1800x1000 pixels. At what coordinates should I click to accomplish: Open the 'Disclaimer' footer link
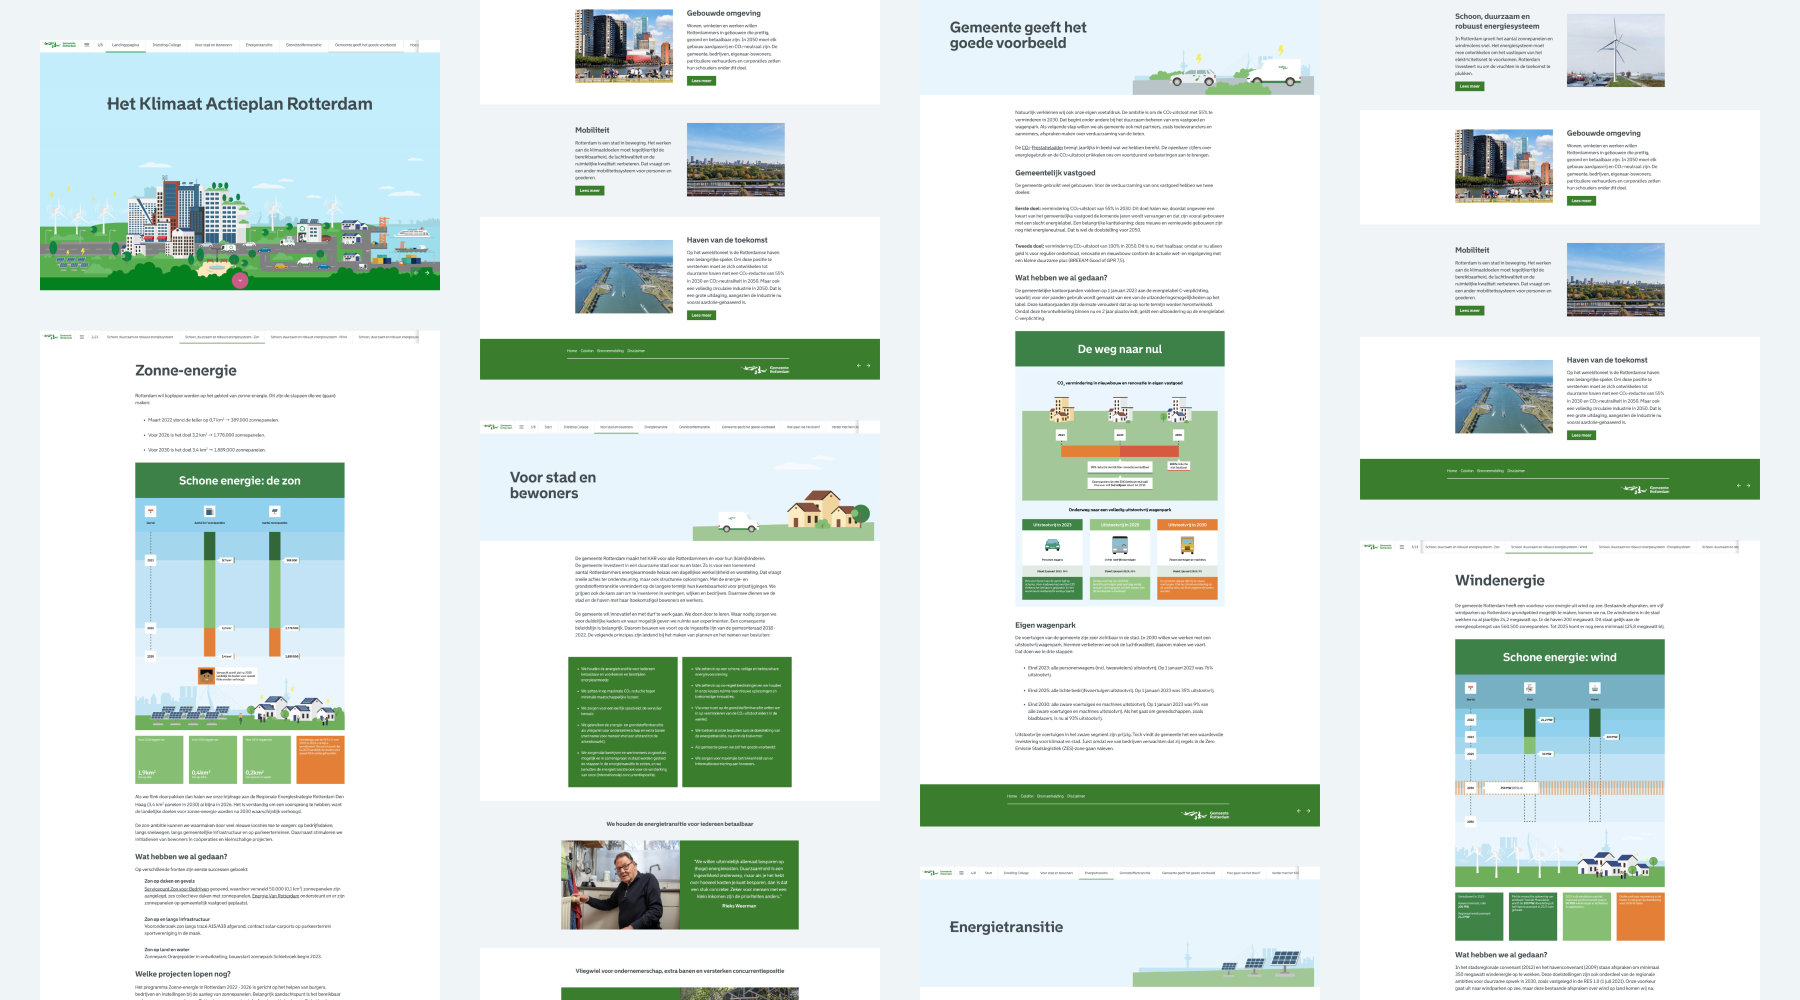636,350
